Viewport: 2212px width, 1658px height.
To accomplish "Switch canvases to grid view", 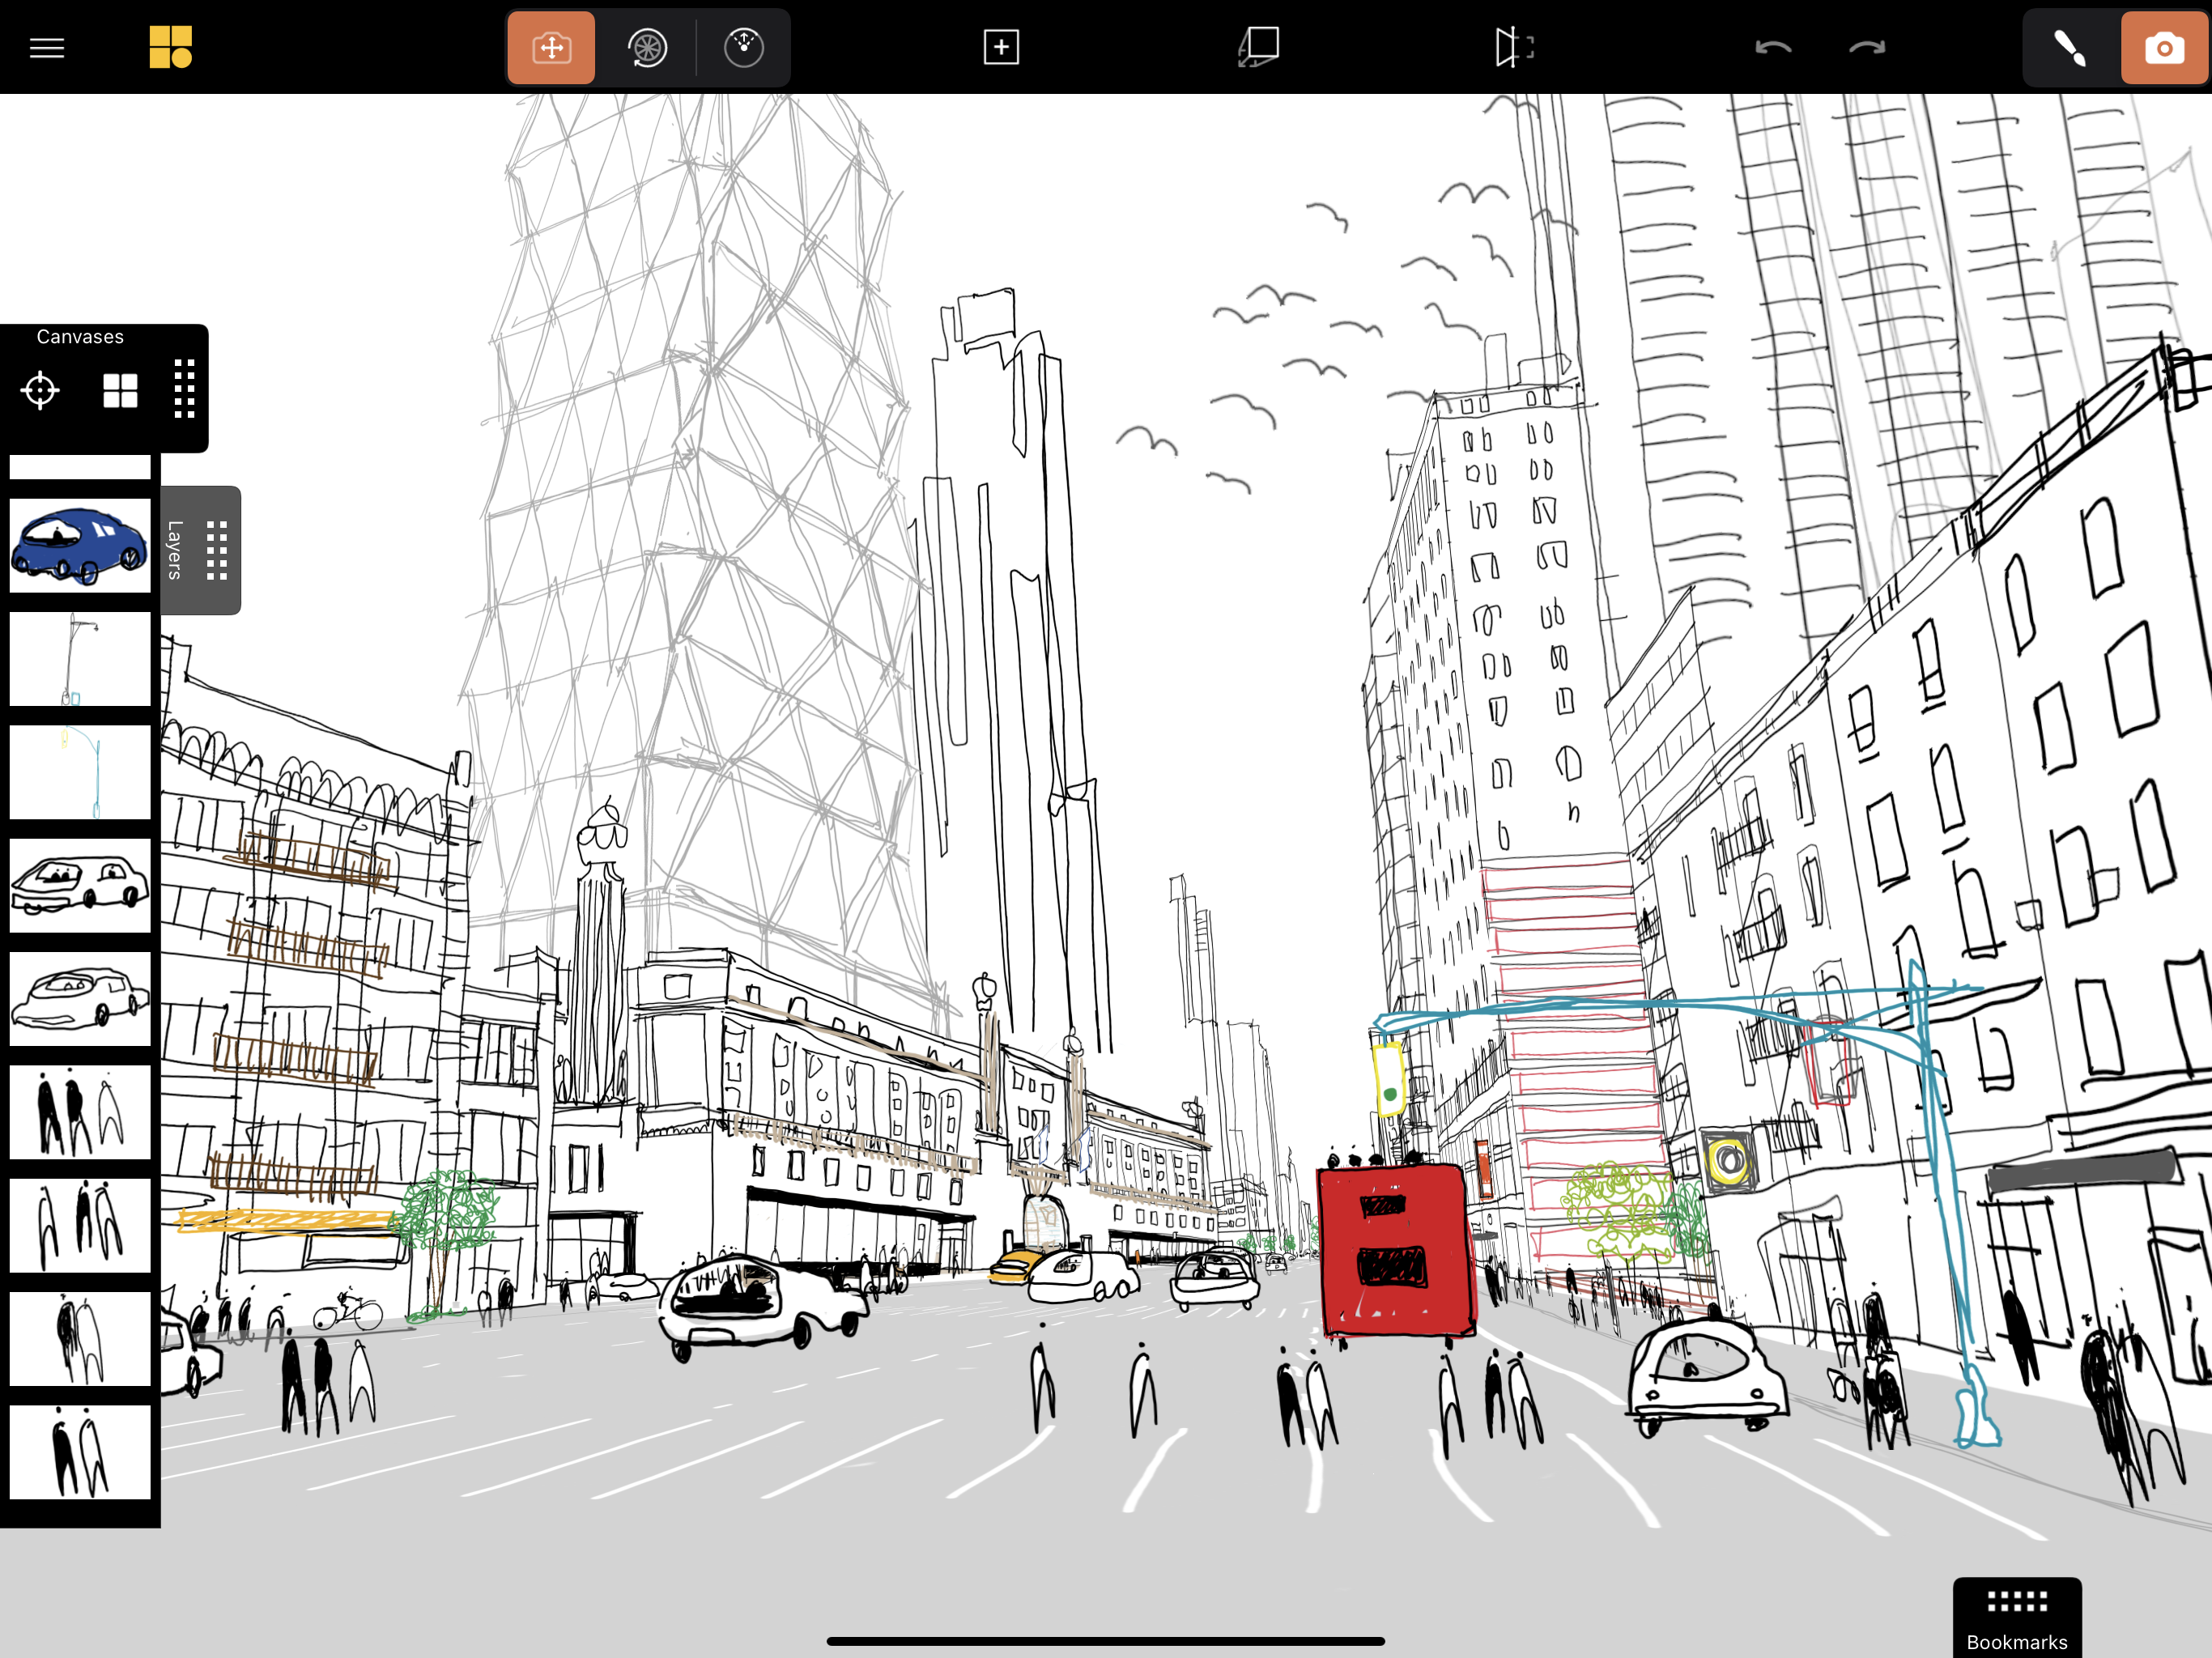I will [120, 390].
